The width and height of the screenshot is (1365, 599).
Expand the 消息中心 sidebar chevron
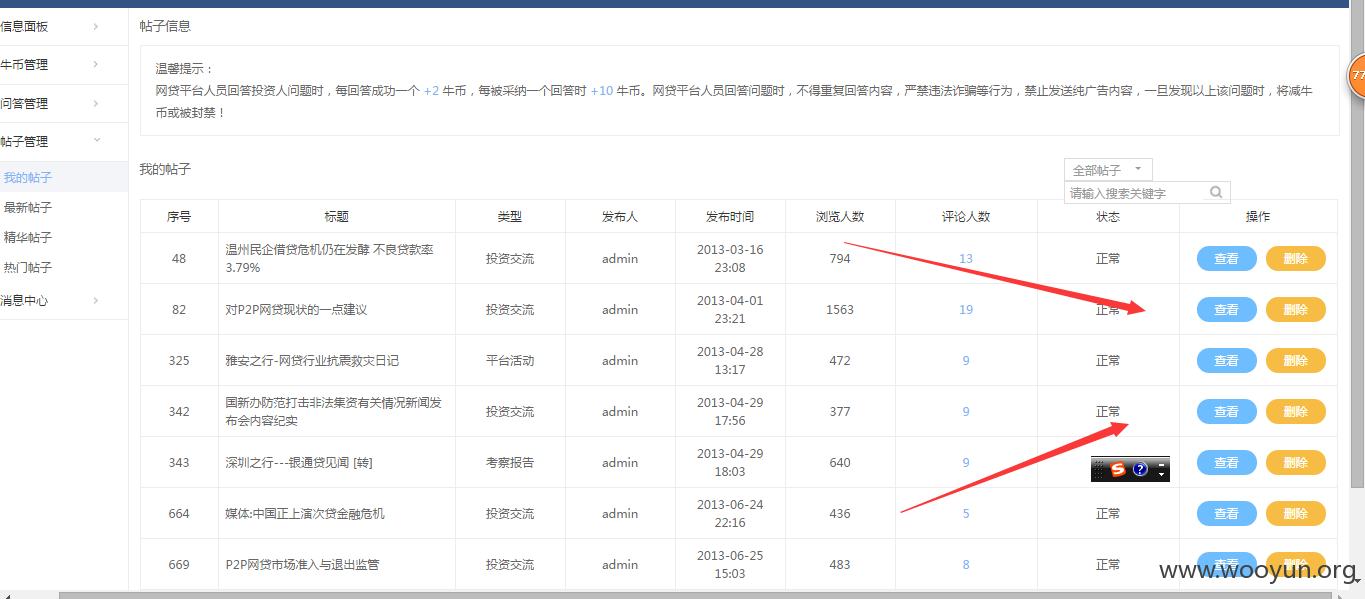tap(95, 301)
